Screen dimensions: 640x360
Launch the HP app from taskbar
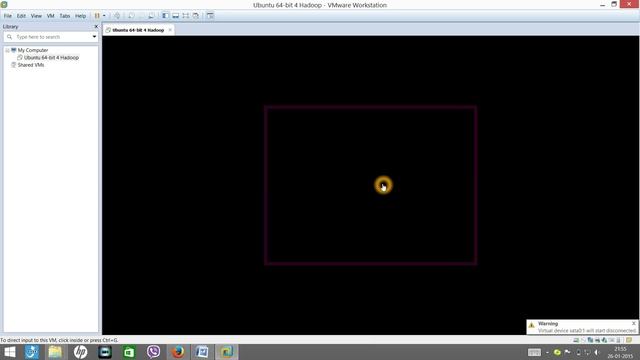80,352
